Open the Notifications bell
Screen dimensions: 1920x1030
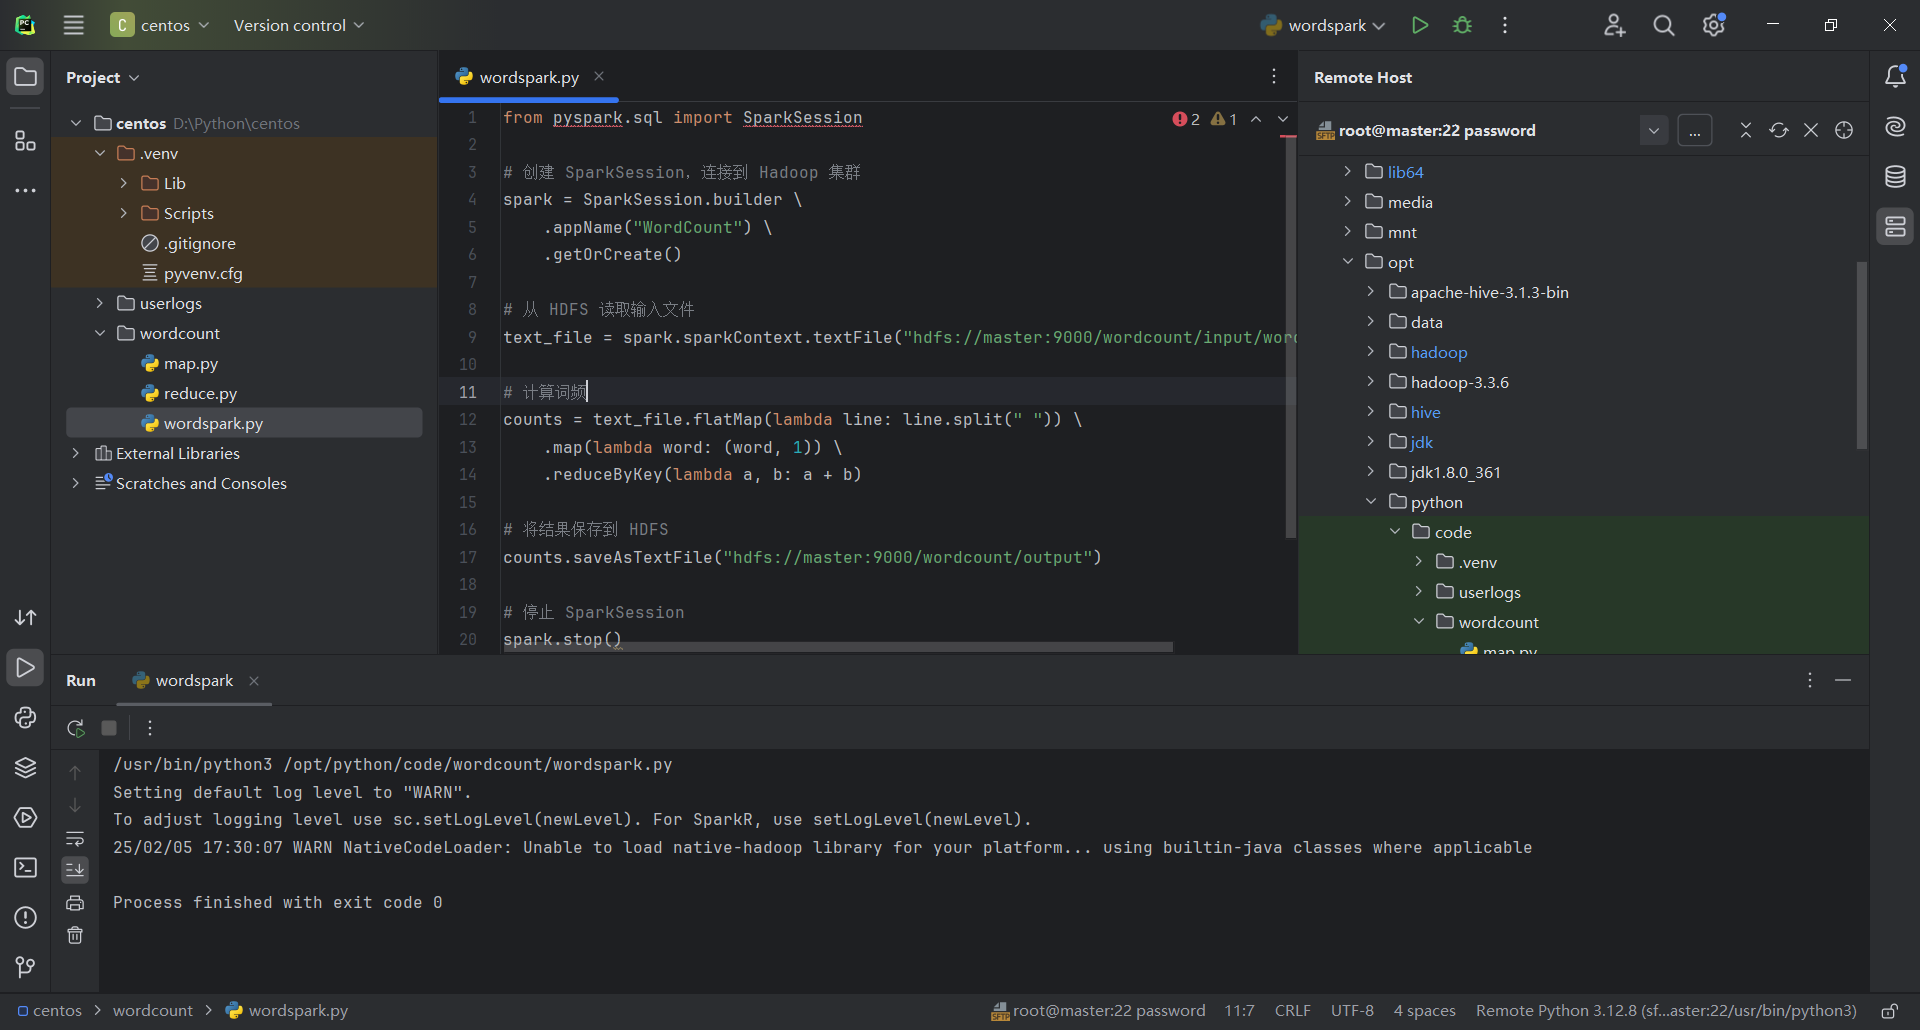[x=1895, y=77]
